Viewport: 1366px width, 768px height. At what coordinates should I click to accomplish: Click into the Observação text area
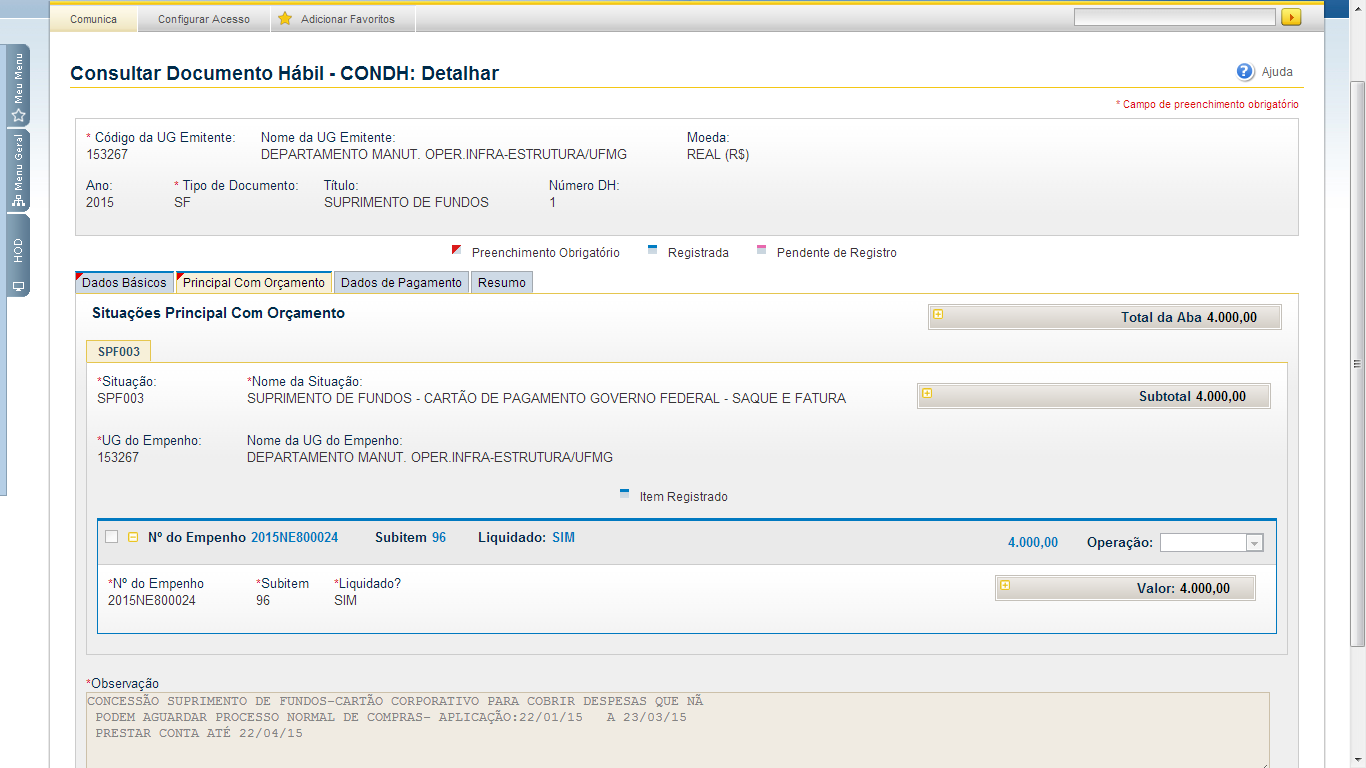coord(678,730)
